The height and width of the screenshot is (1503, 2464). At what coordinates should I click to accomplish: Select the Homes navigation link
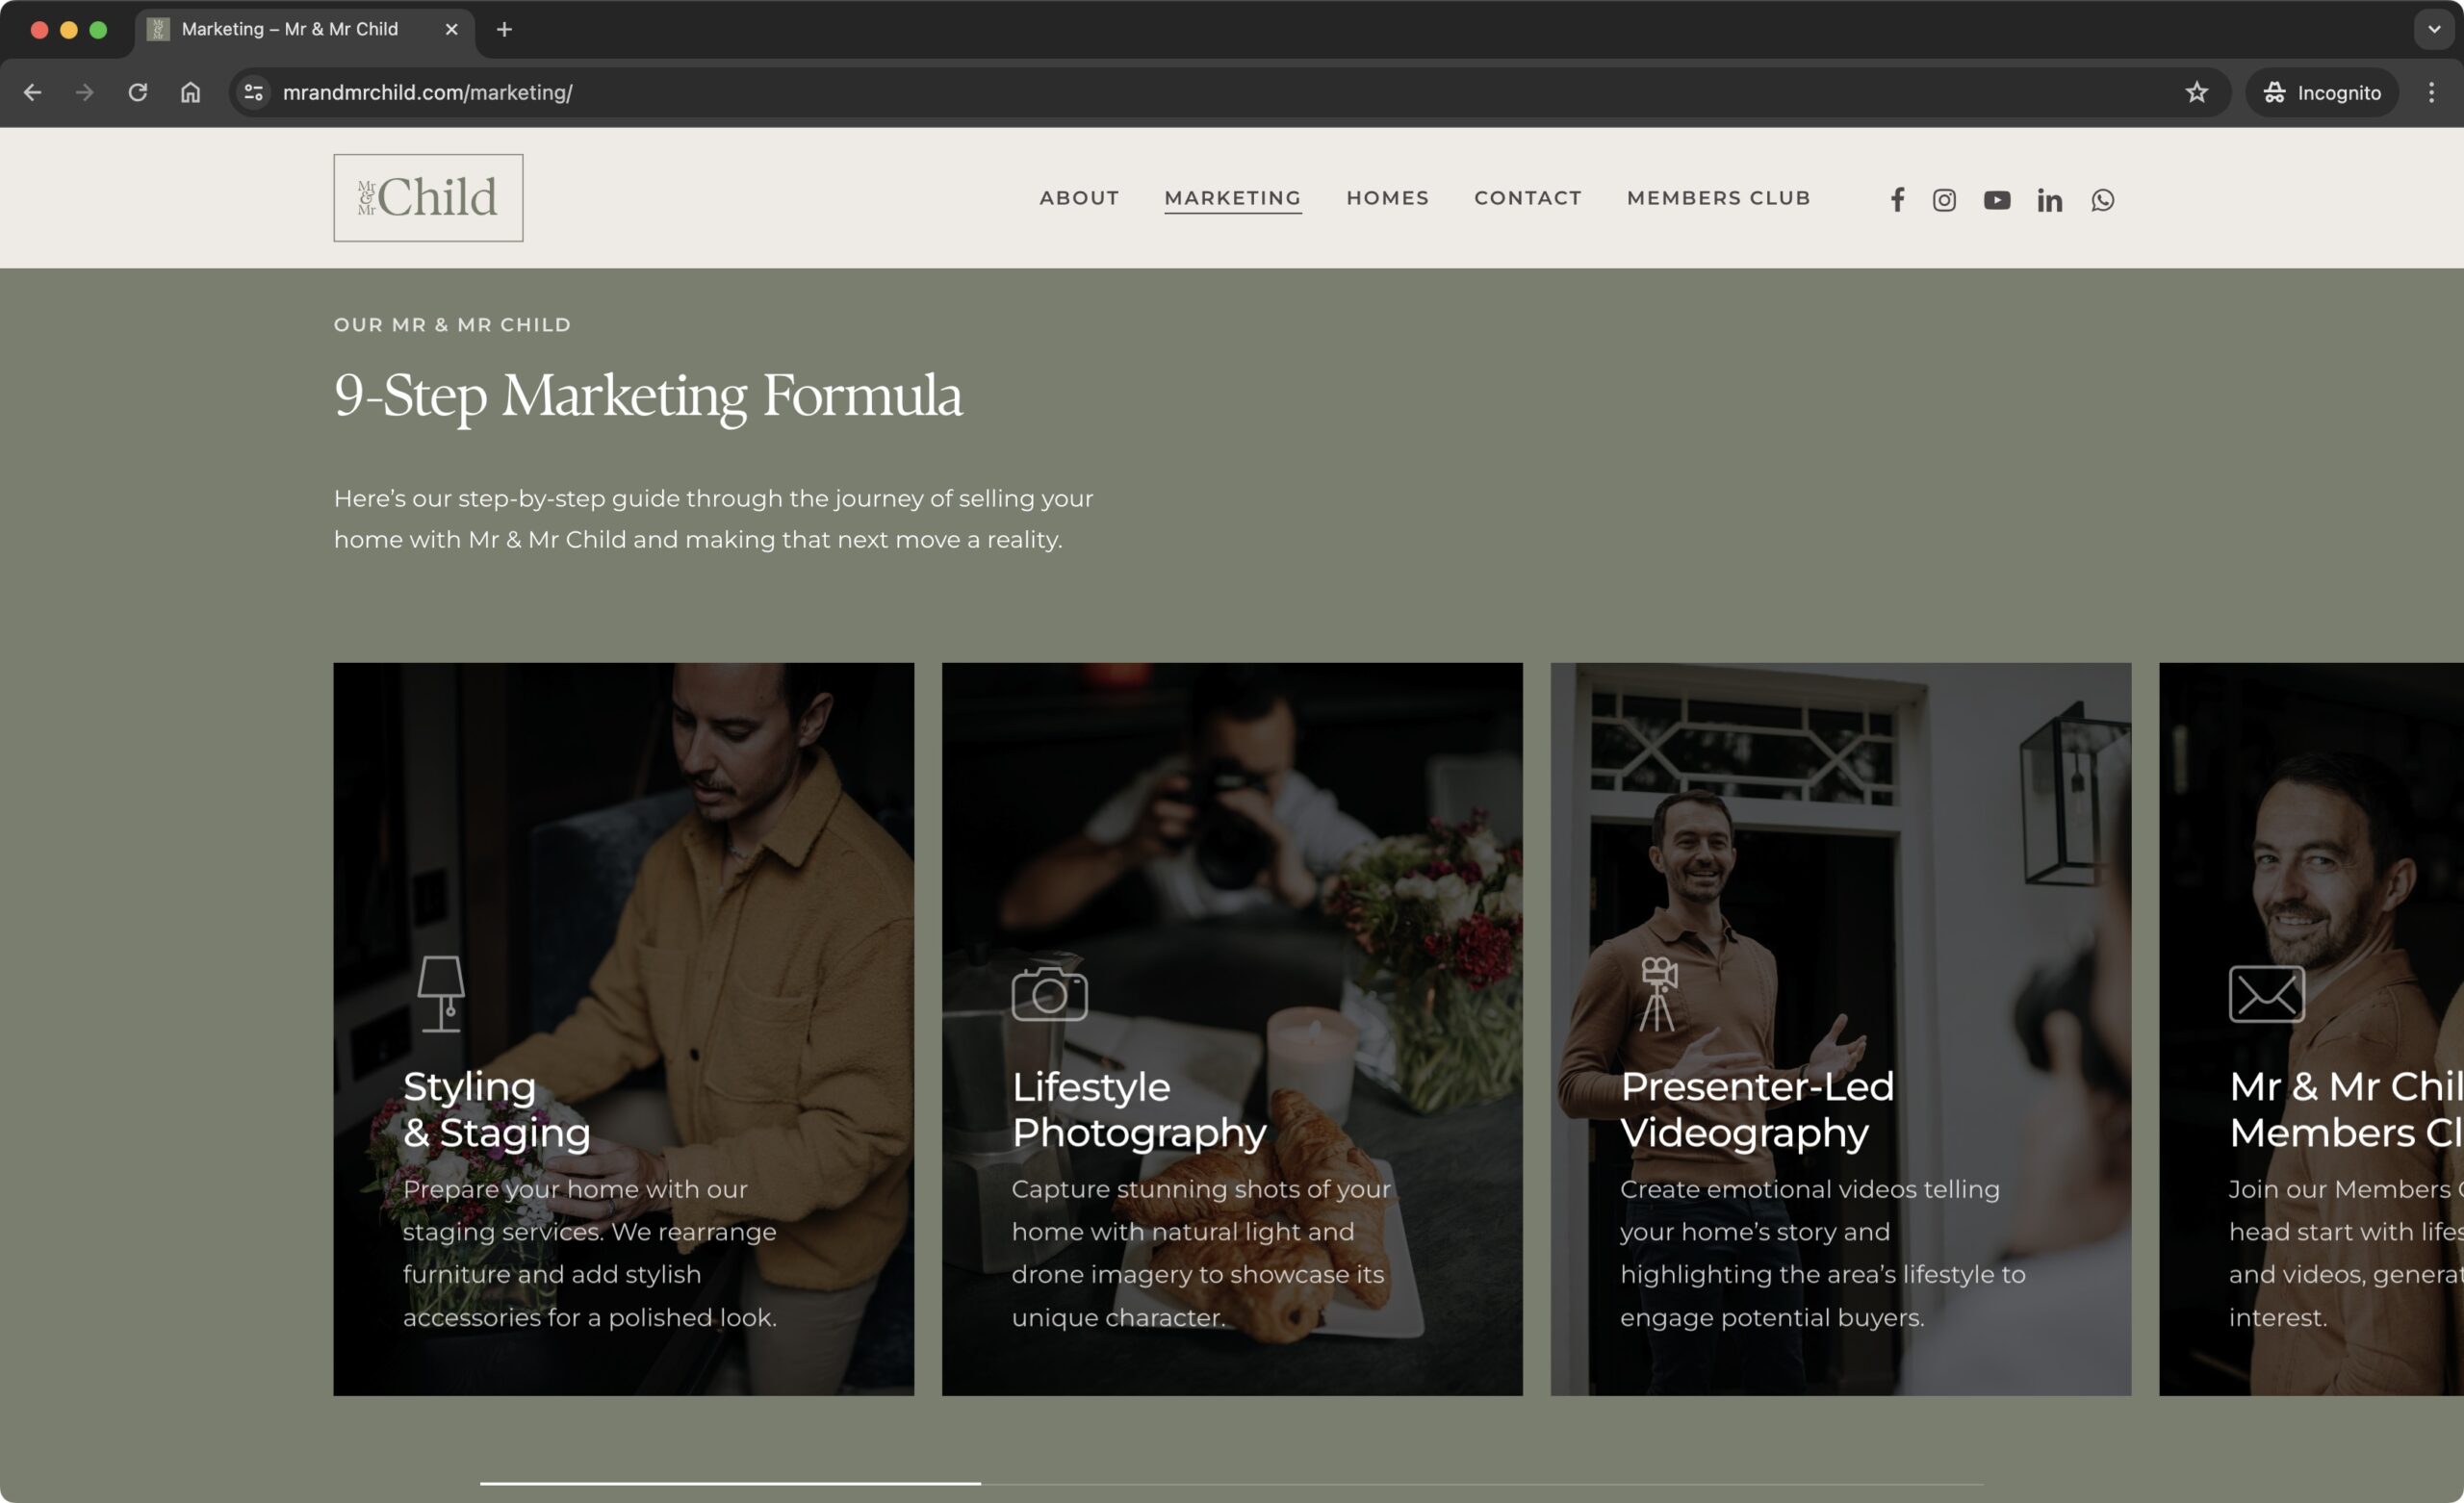point(1387,198)
